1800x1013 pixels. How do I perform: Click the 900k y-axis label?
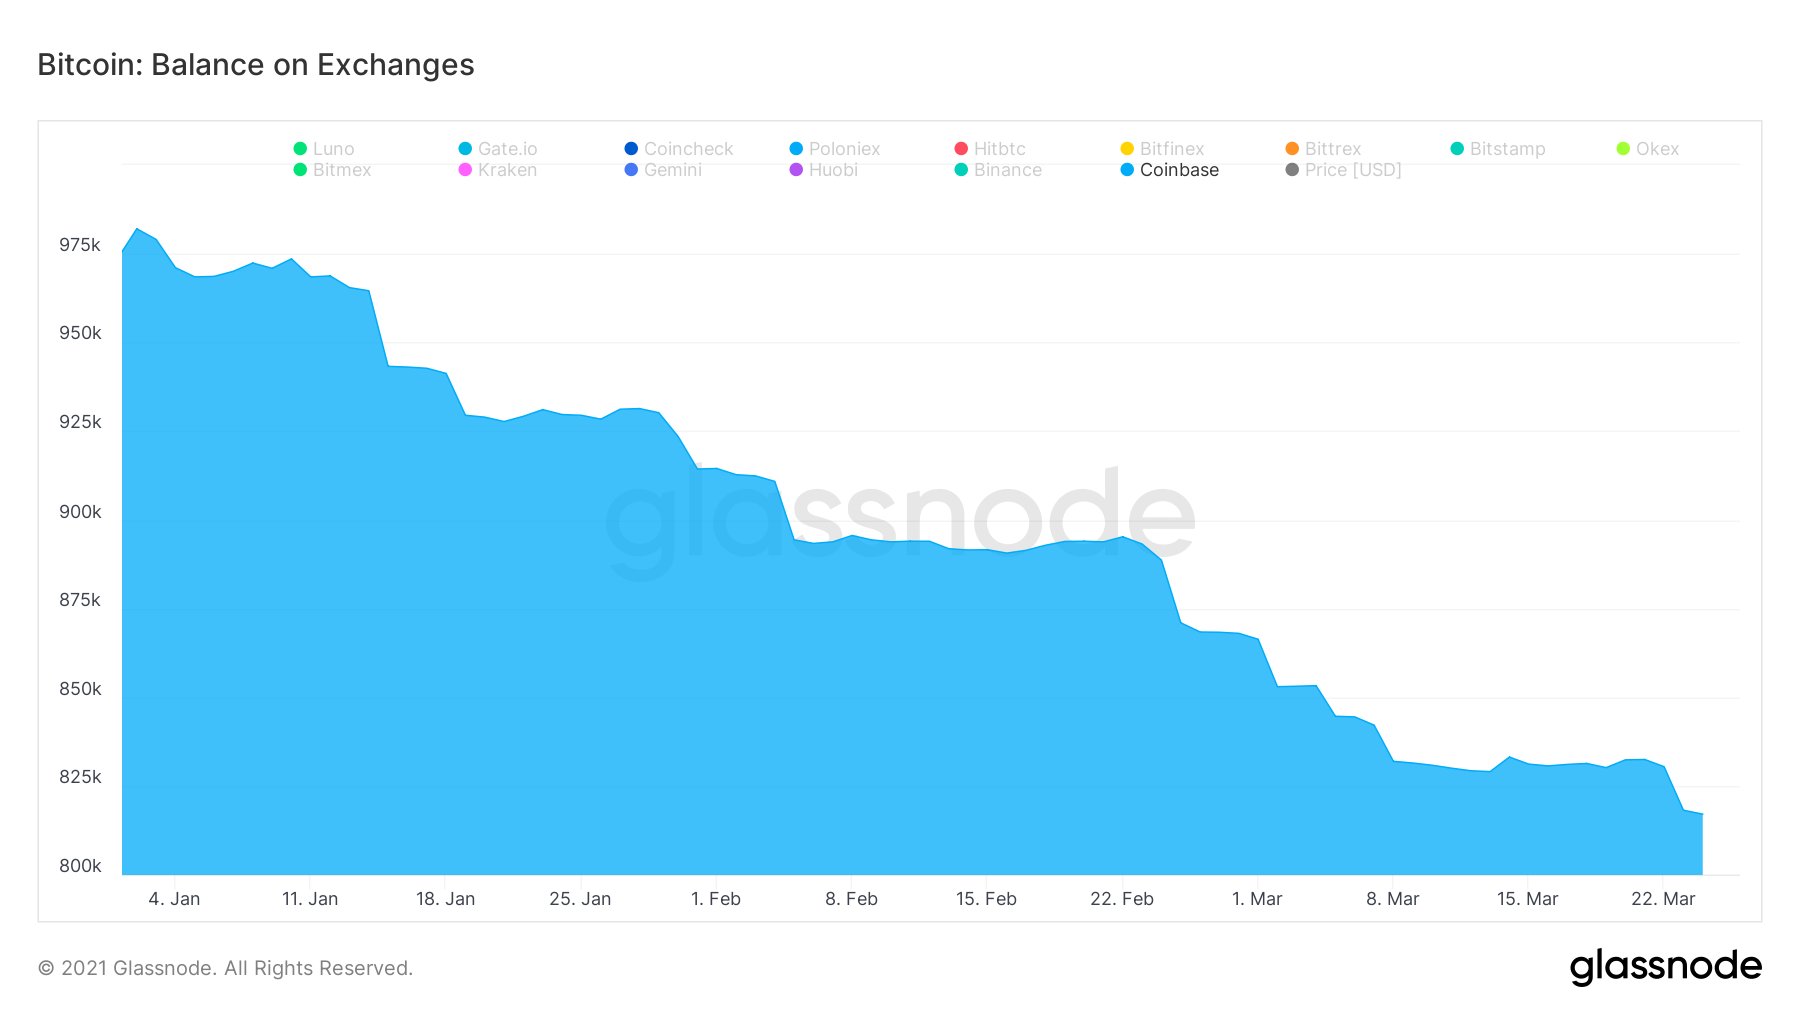[x=80, y=512]
